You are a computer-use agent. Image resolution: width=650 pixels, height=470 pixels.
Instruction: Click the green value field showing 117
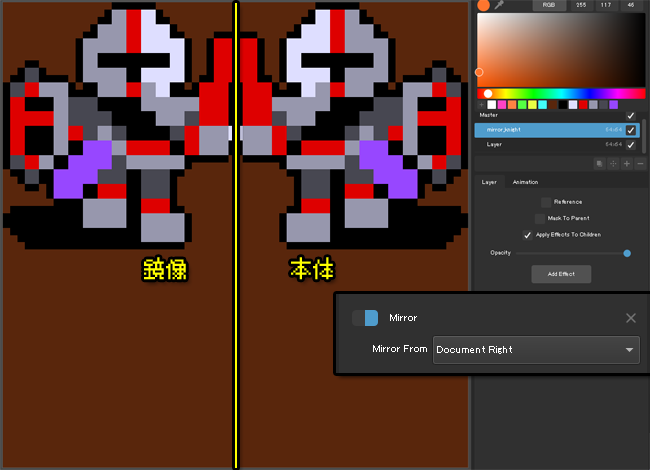click(x=606, y=5)
